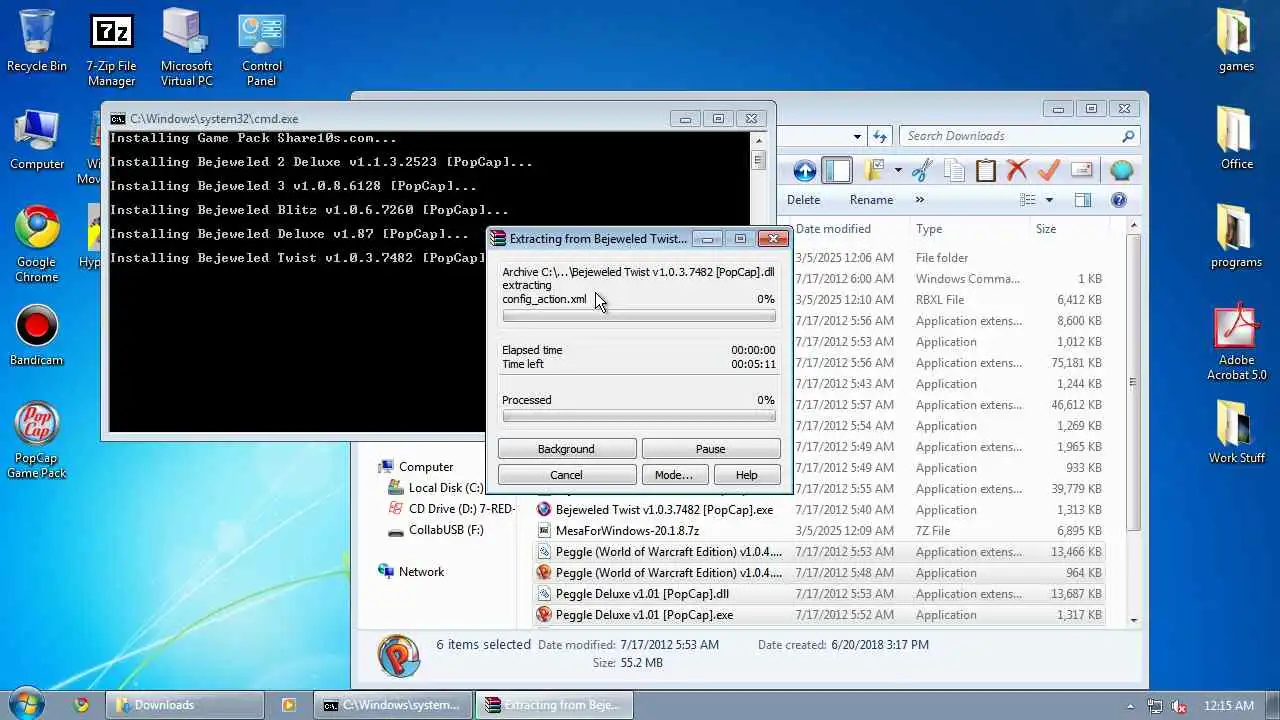This screenshot has width=1280, height=720.
Task: Click the Computer desktop icon
Action: point(37,140)
